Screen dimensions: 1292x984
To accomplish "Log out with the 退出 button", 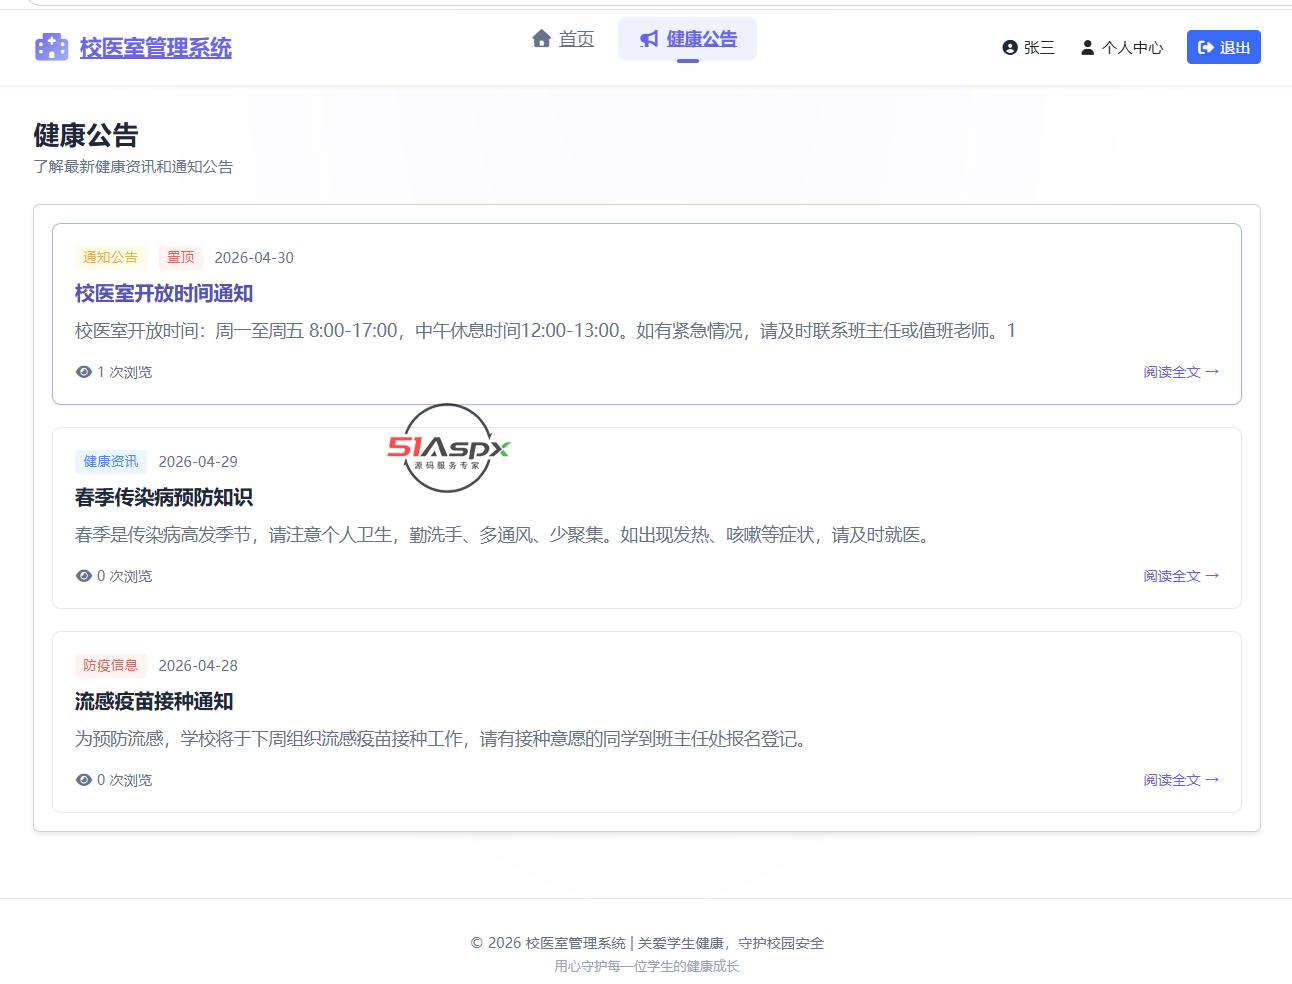I will tap(1224, 47).
